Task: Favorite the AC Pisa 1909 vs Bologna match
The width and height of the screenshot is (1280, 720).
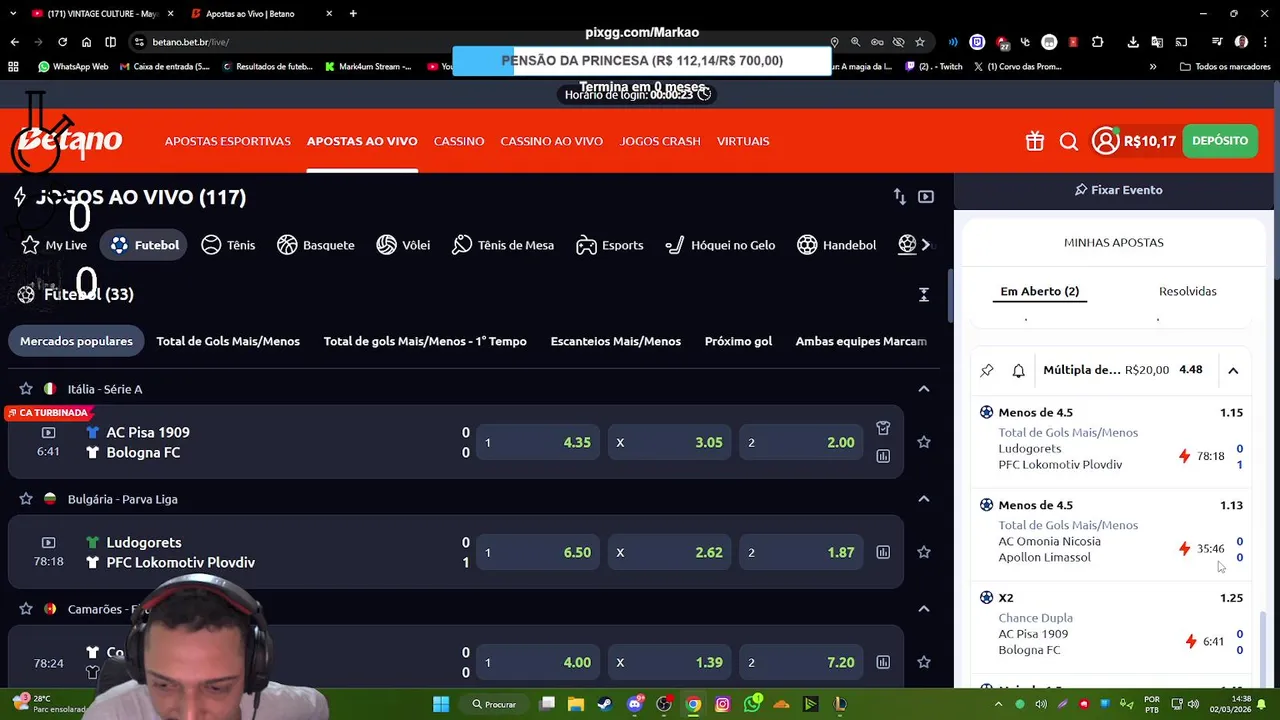Action: coord(924,442)
